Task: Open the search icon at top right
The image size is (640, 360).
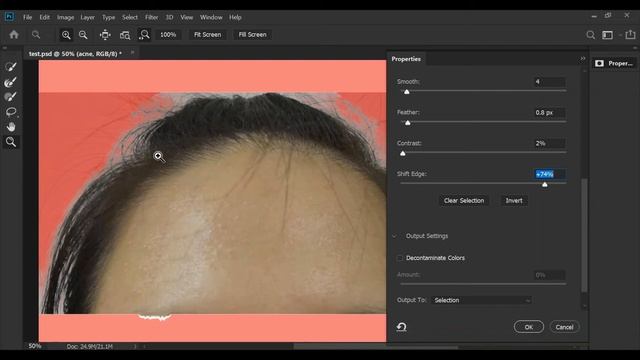Action: point(590,35)
